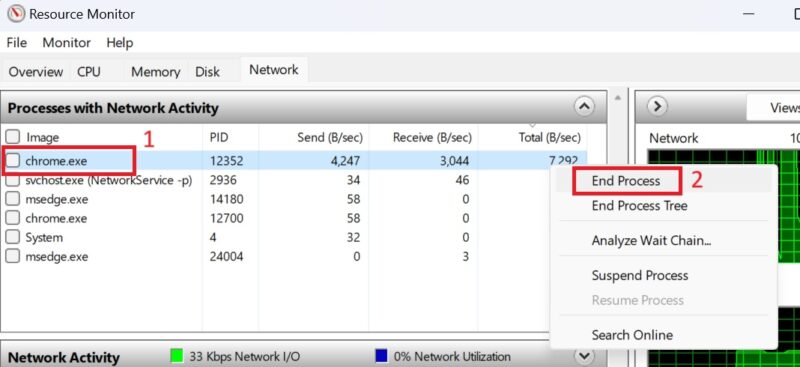
Task: Check the chrome.exe PID 12700 checkbox
Action: [13, 218]
